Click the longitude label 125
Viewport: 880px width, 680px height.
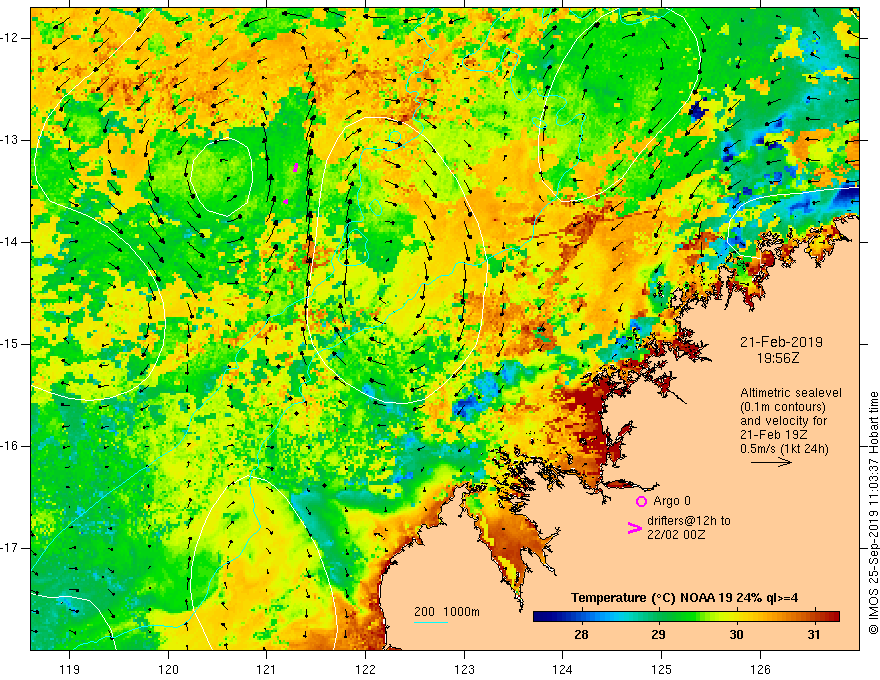coord(662,669)
